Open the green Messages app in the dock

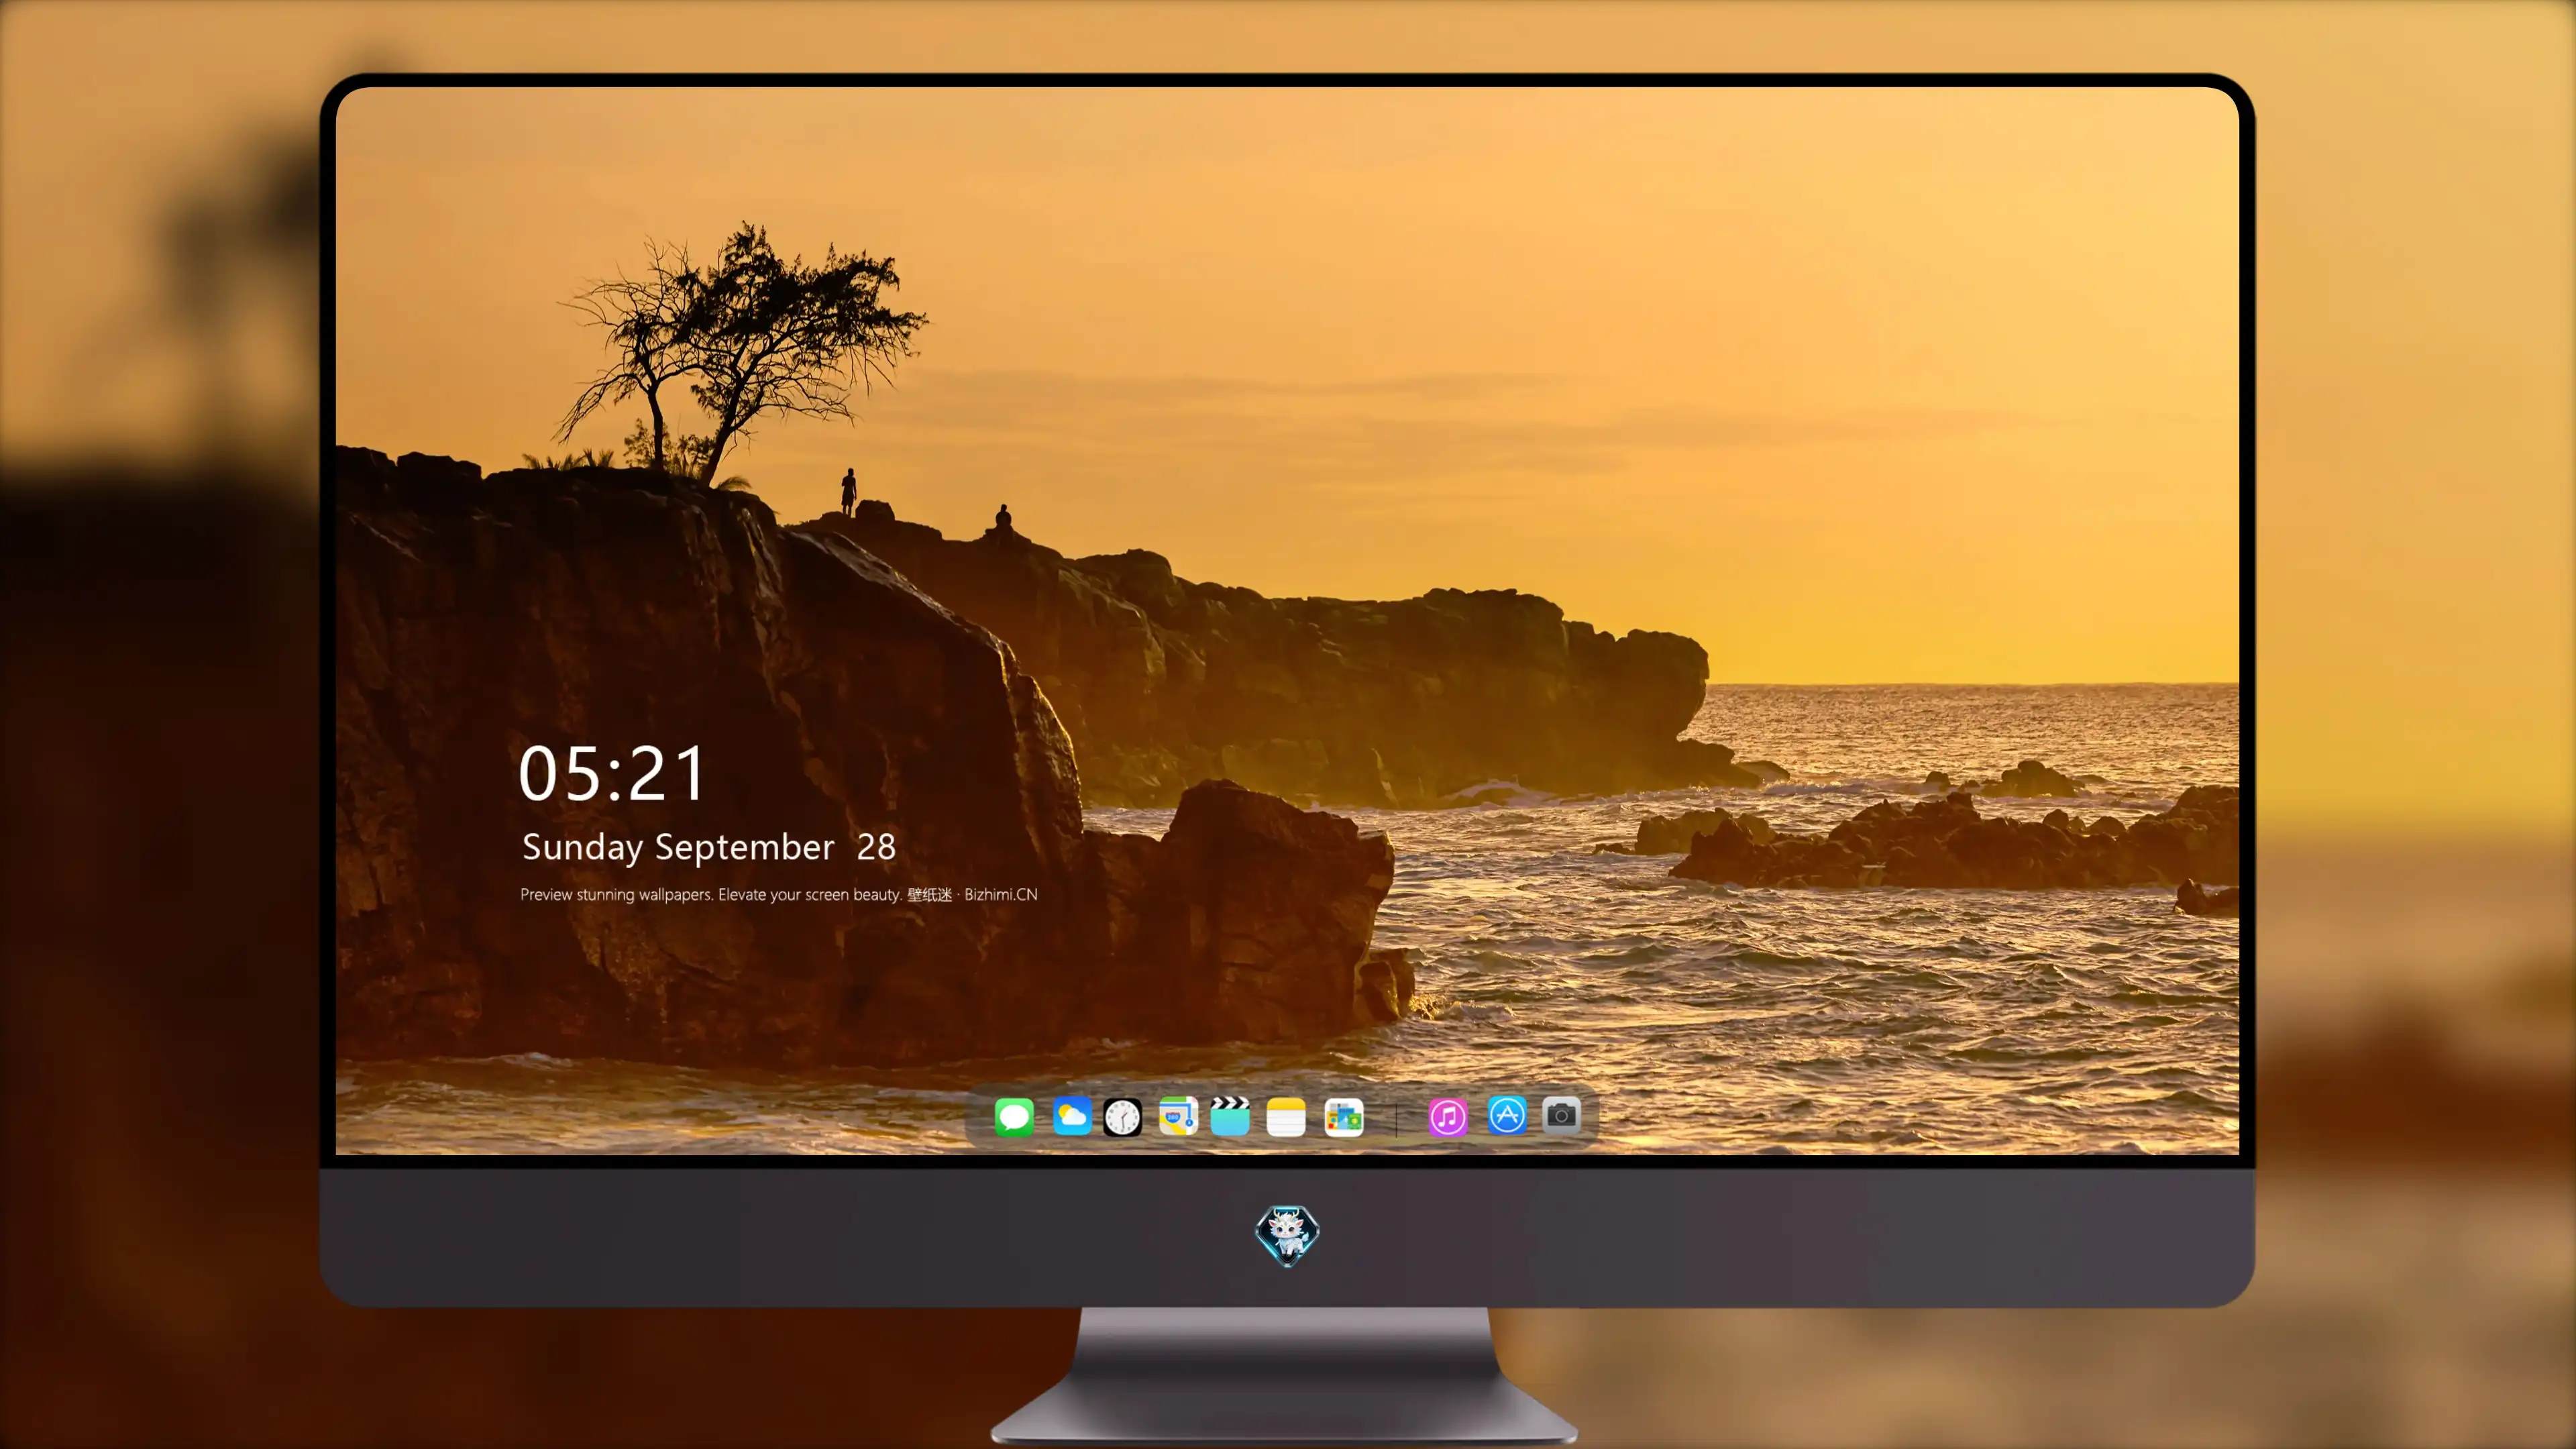pyautogui.click(x=1013, y=1116)
